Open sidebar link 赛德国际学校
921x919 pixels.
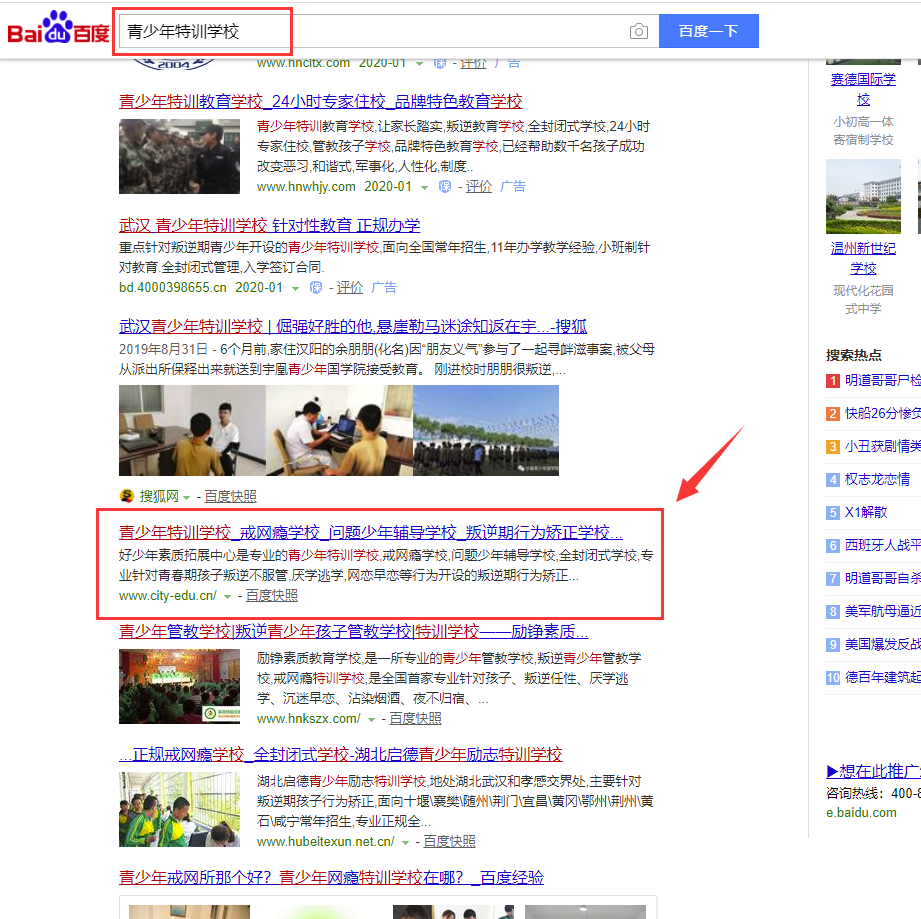[863, 89]
